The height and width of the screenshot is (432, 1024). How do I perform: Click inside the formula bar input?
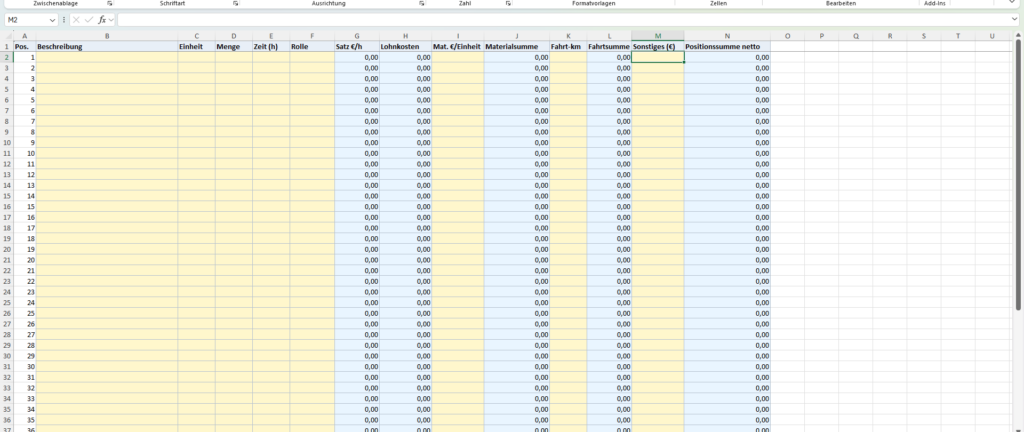pos(550,20)
